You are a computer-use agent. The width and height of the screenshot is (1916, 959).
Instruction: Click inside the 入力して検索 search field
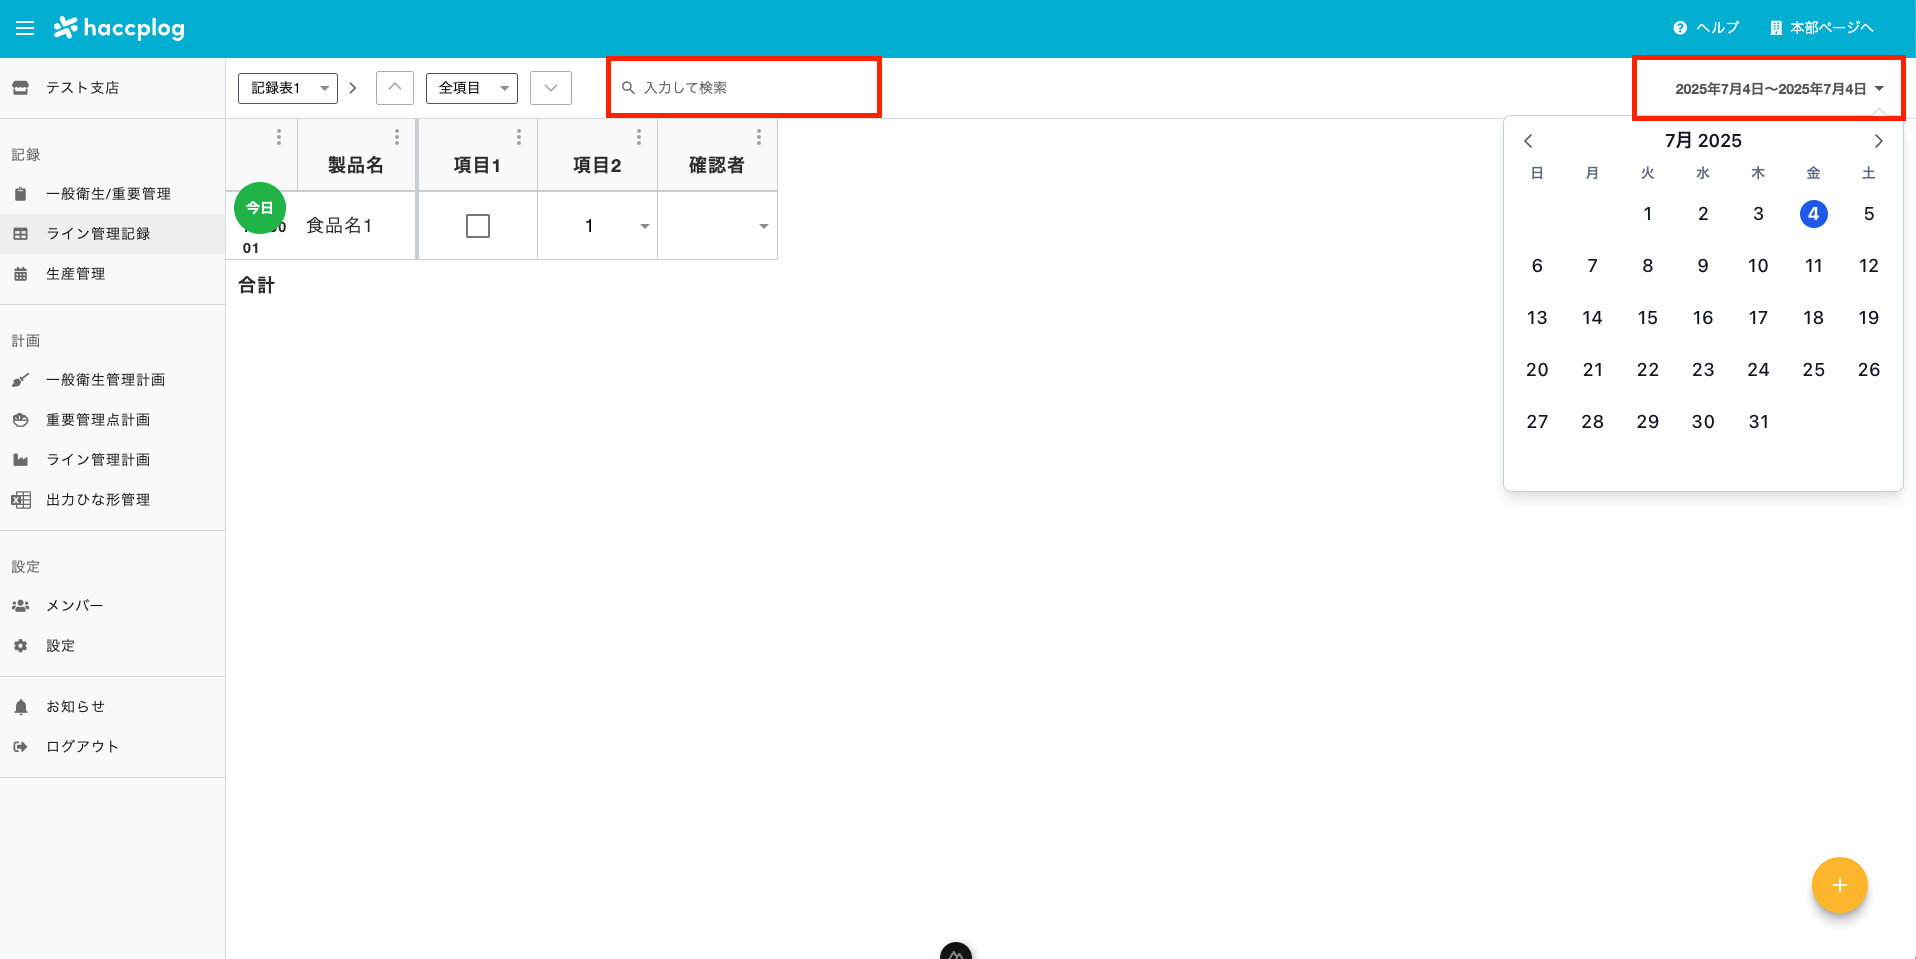[744, 87]
